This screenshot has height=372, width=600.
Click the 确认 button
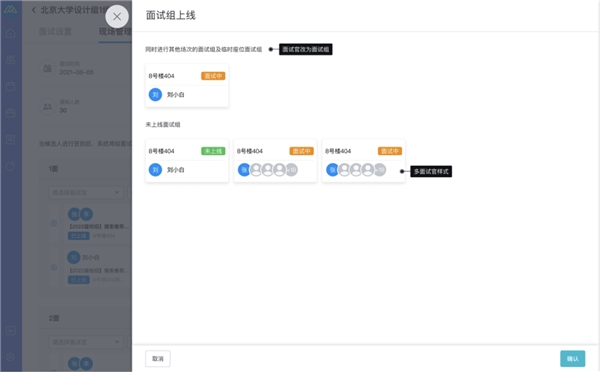[x=572, y=359]
